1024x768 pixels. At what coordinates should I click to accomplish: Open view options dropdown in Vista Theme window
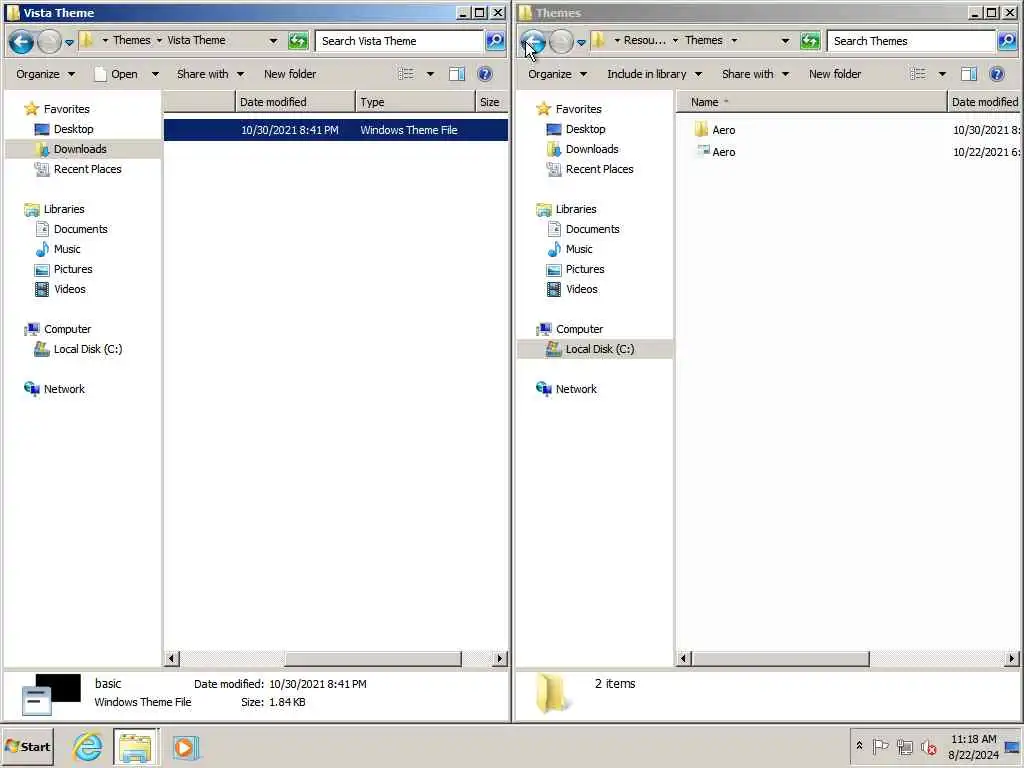[430, 74]
